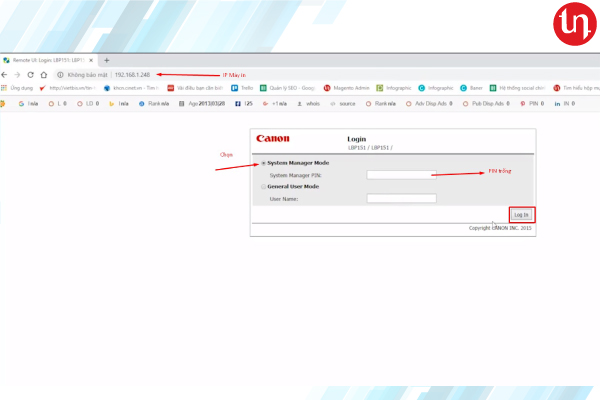The image size is (600, 400).
Task: Click the Age 2013|03|28 toolbar item
Action: [202, 104]
